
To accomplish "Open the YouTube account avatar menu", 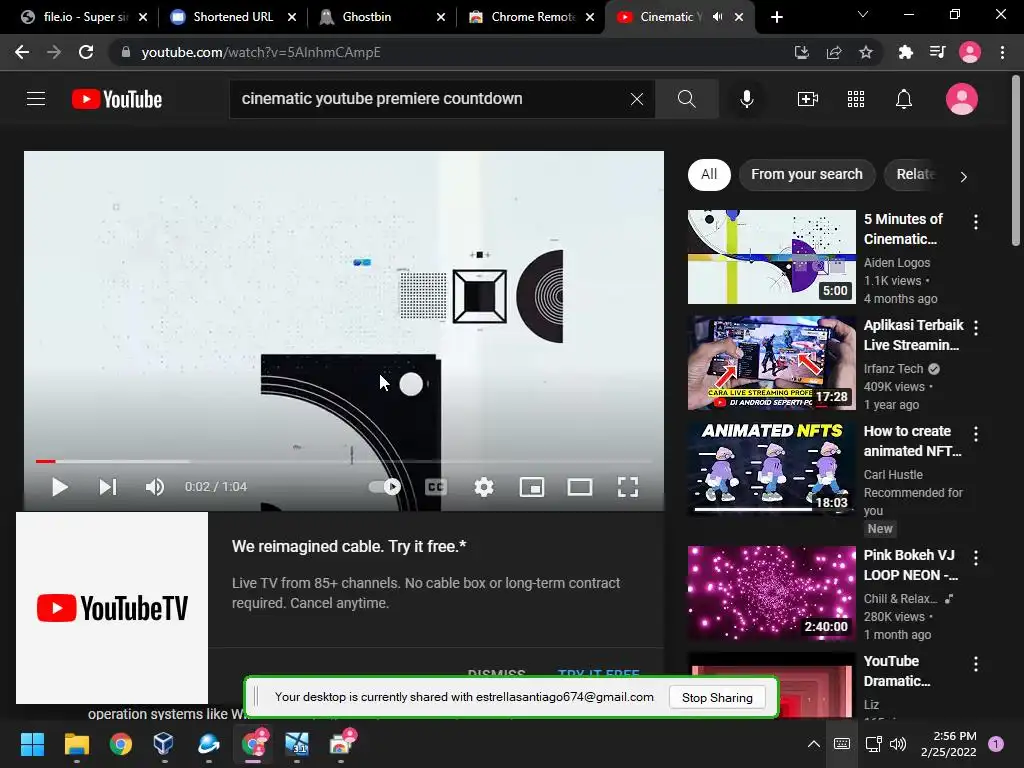I will pyautogui.click(x=961, y=99).
